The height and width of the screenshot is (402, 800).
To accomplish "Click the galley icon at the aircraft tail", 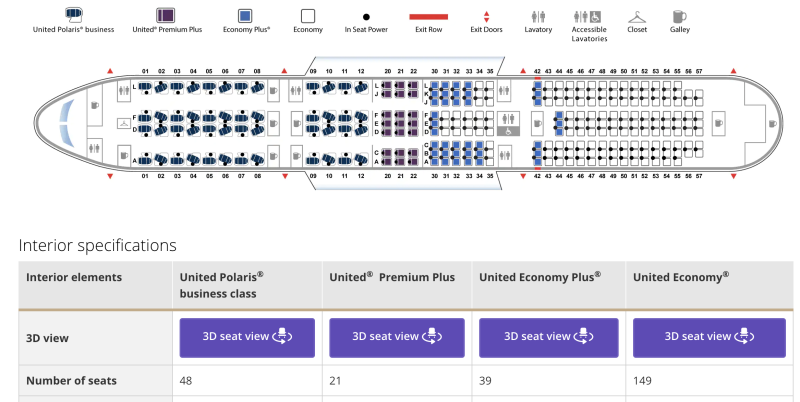I will (x=772, y=123).
